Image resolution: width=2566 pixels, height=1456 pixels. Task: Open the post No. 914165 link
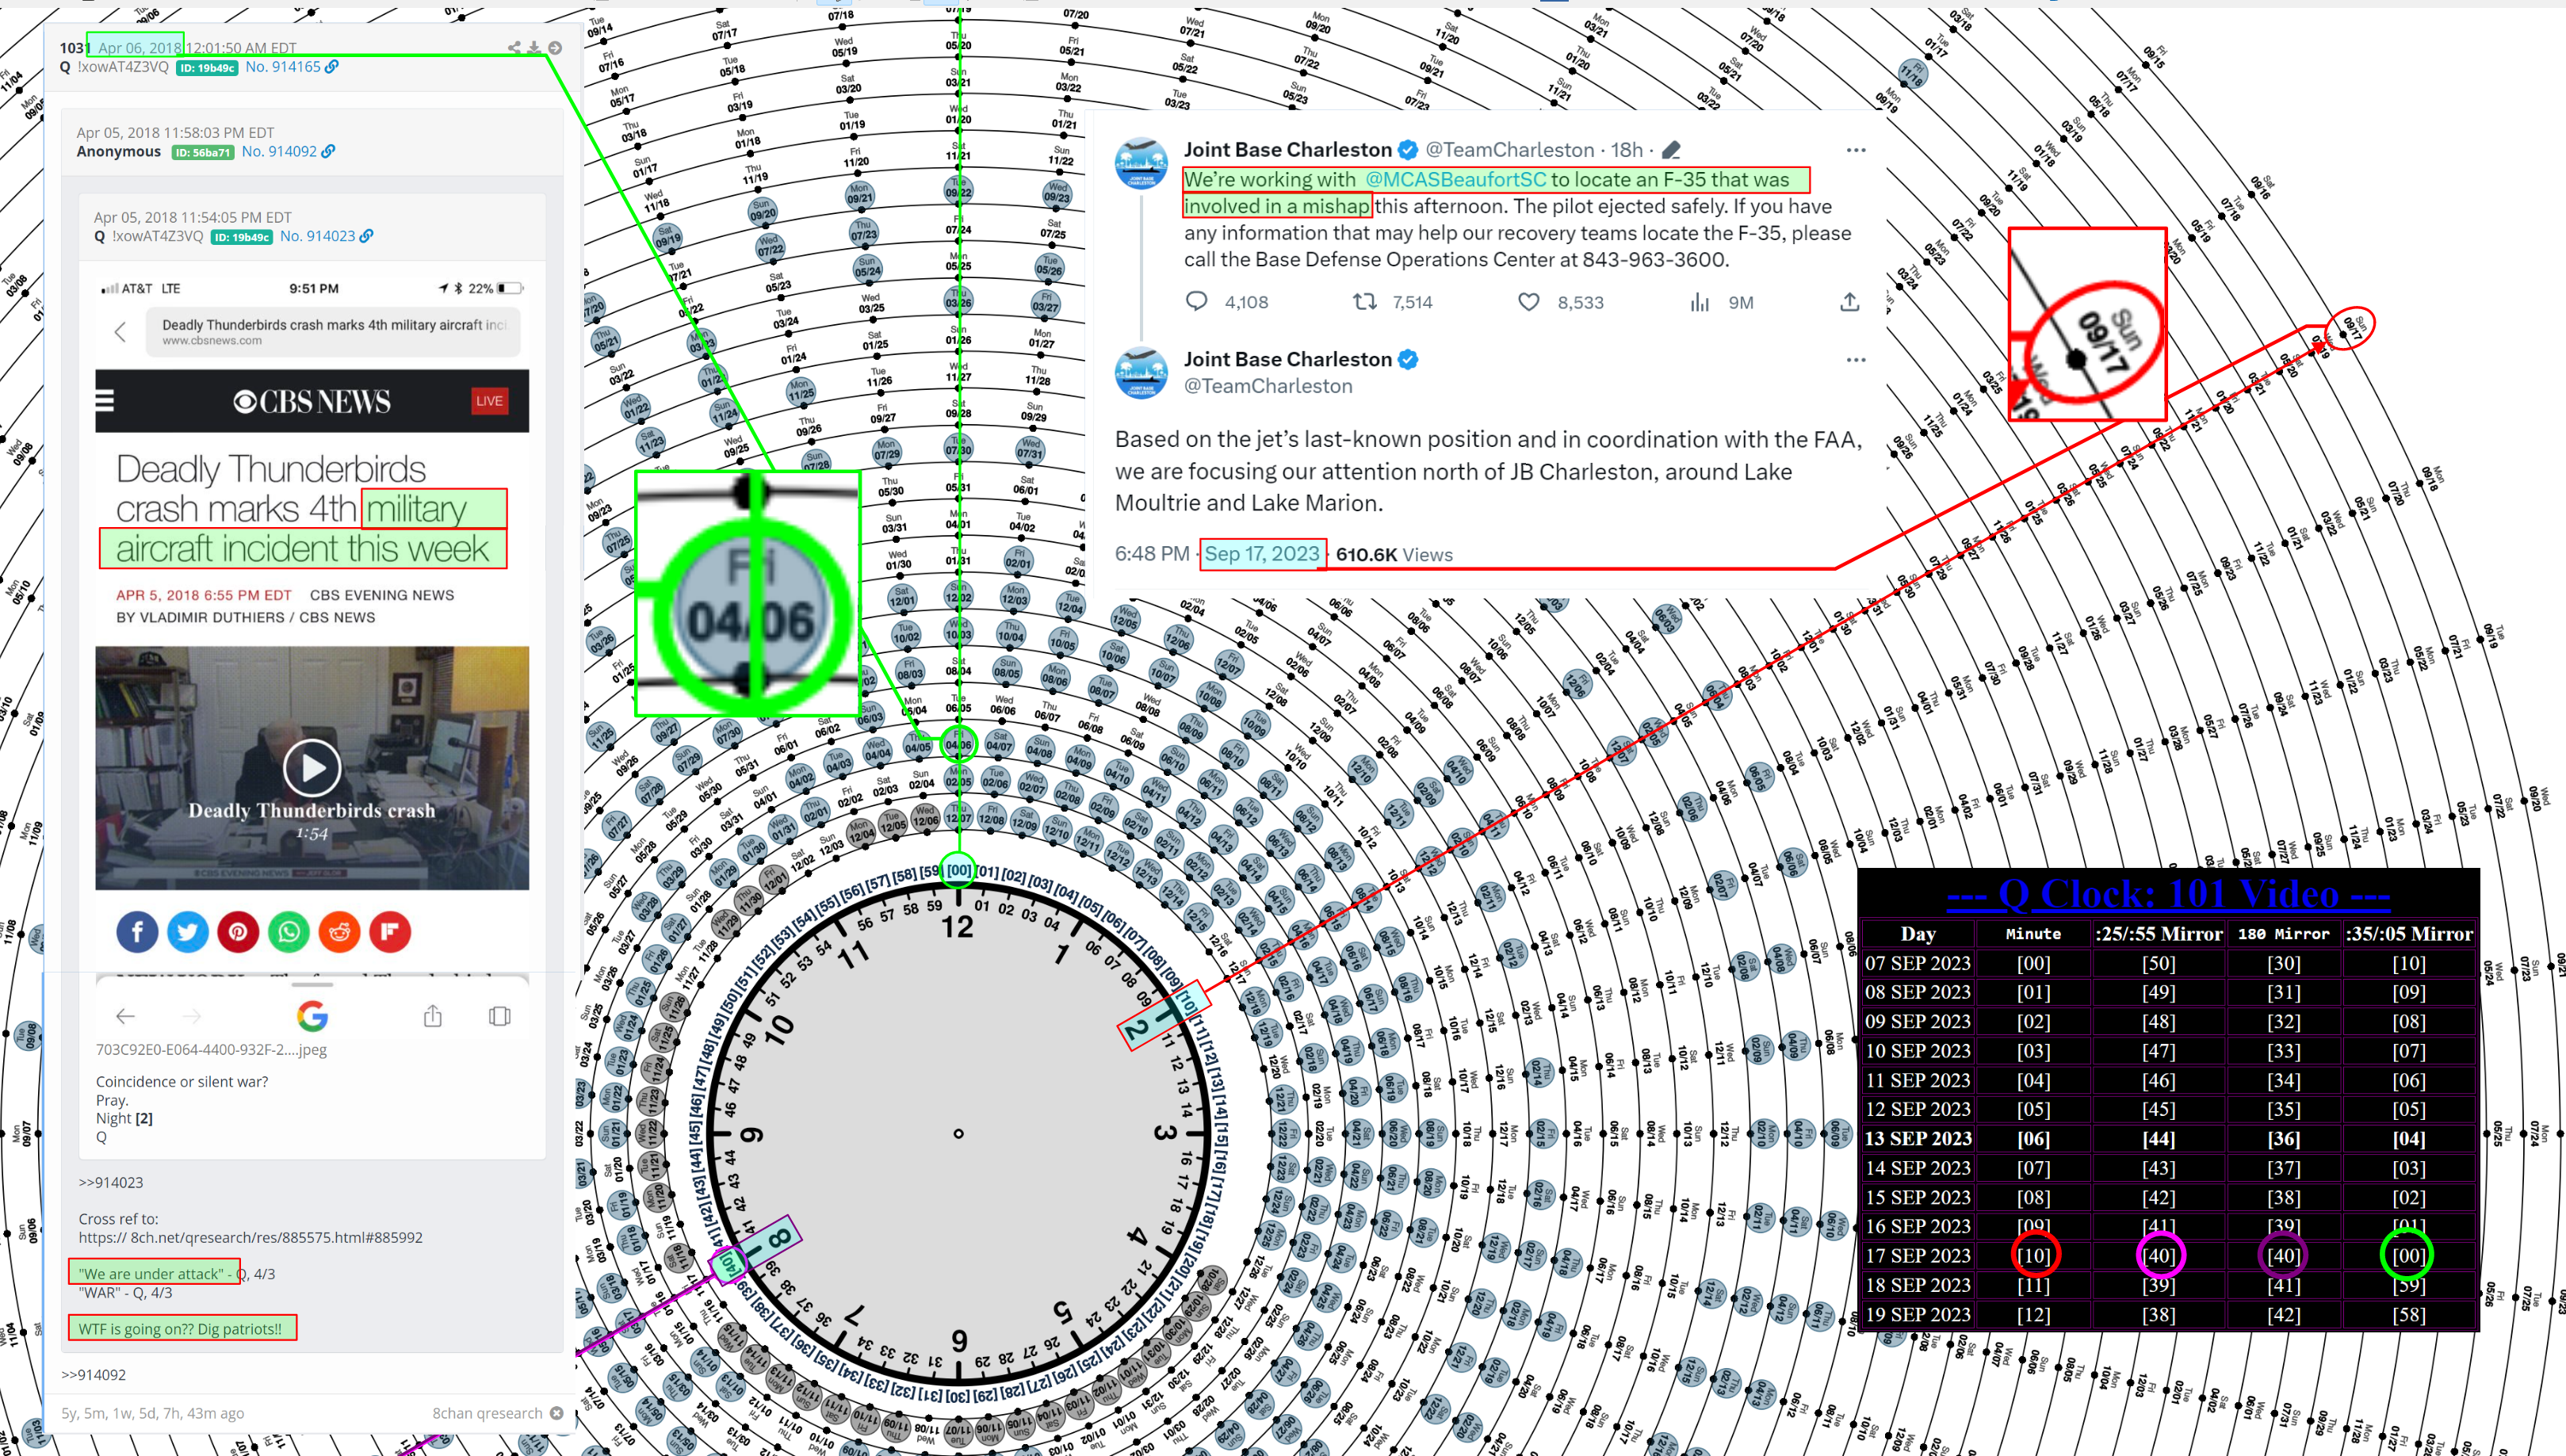point(283,66)
